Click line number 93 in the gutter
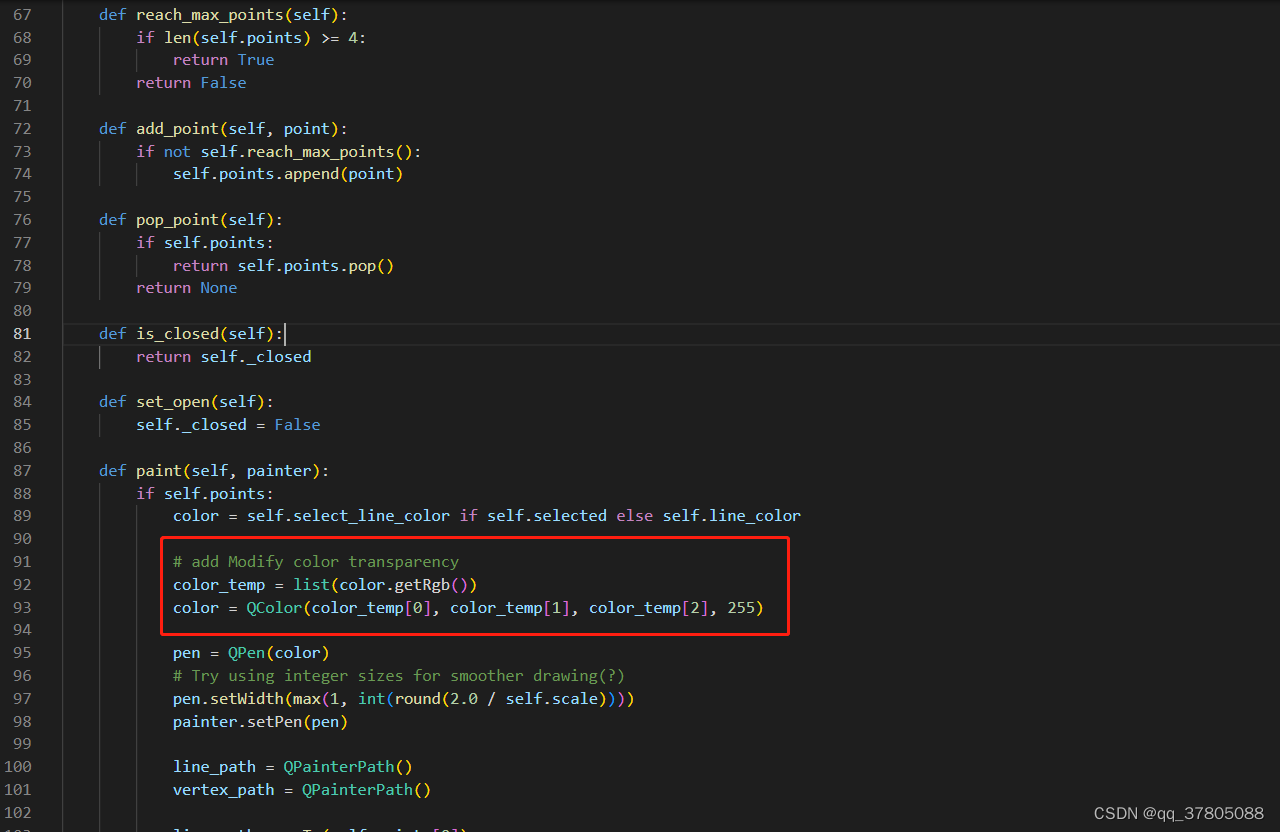Viewport: 1280px width, 832px height. 22,608
